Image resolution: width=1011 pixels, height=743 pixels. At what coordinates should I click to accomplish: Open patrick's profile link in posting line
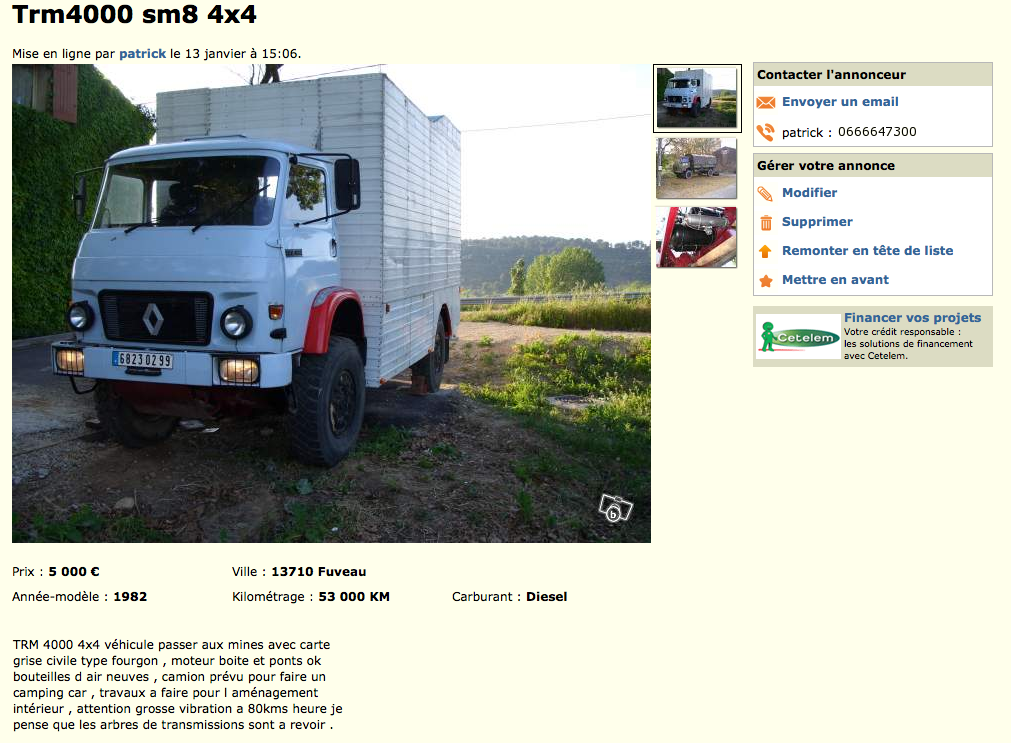click(x=142, y=54)
